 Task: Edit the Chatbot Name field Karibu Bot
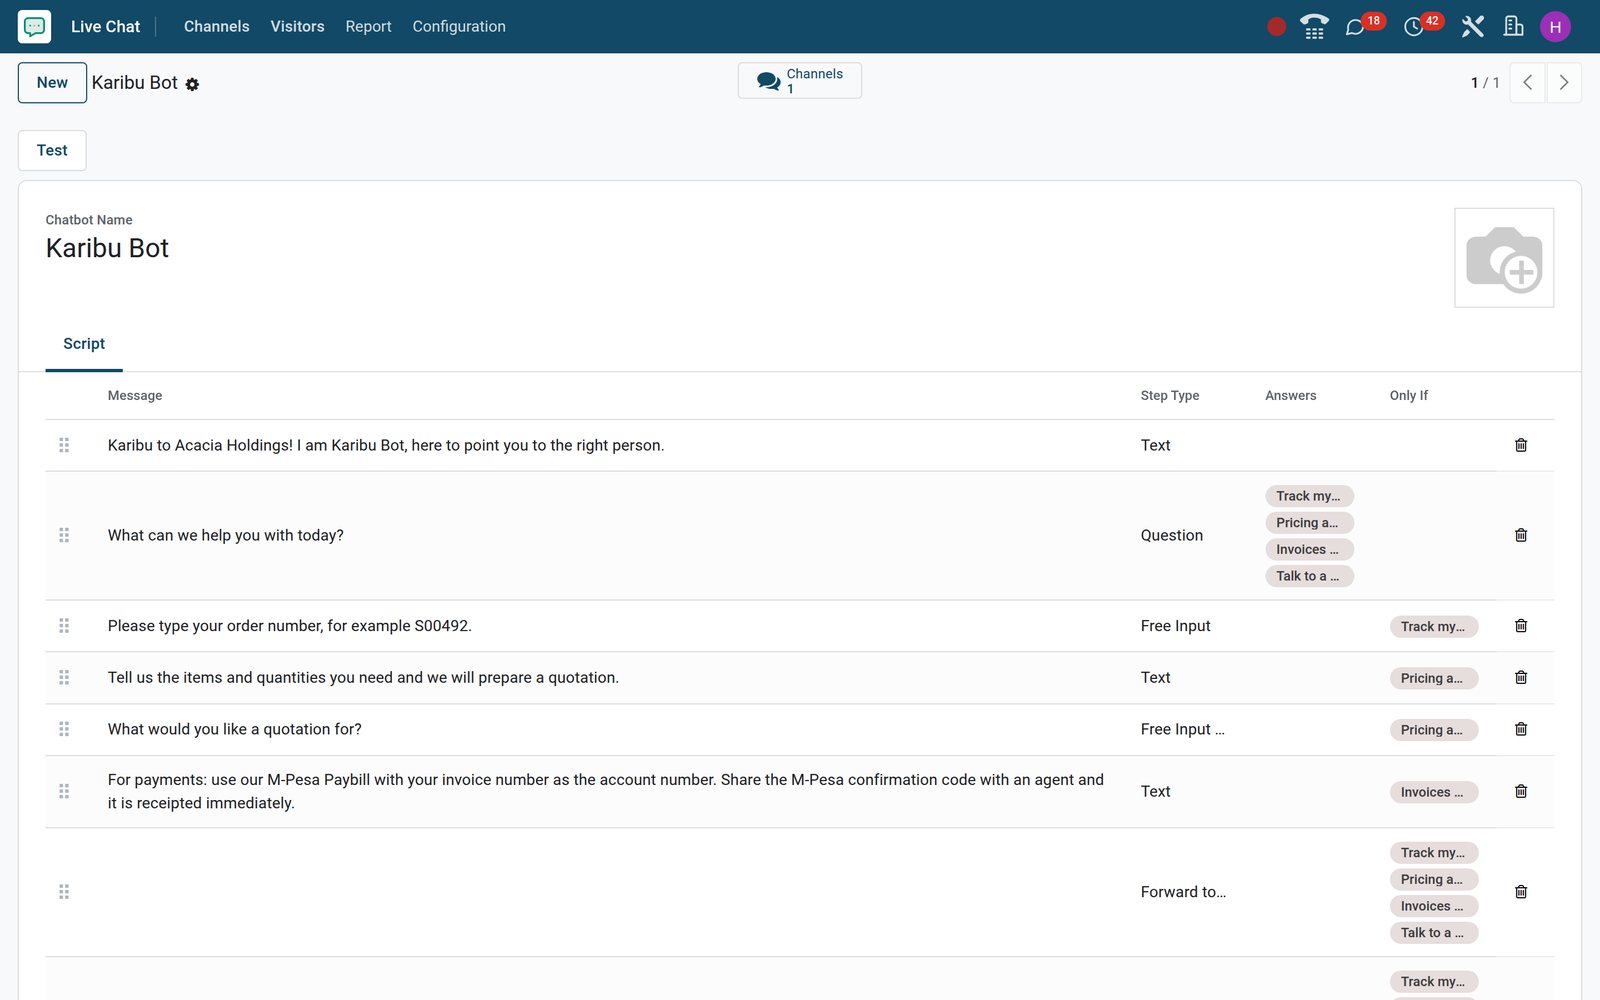click(x=107, y=249)
